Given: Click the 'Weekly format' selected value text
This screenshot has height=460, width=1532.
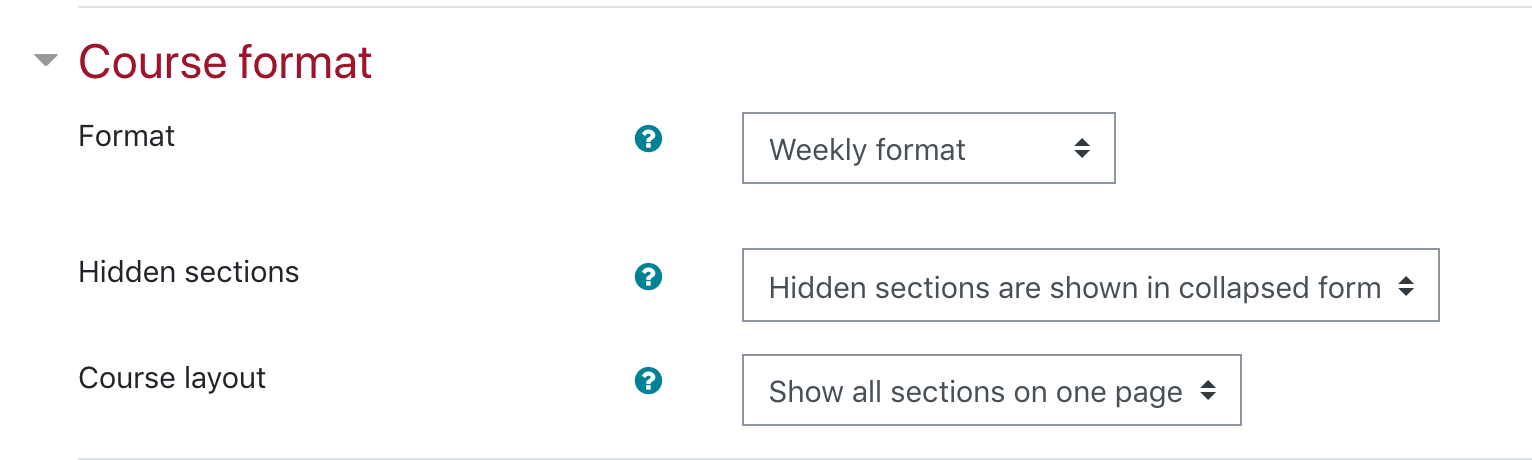Looking at the screenshot, I should coord(867,150).
